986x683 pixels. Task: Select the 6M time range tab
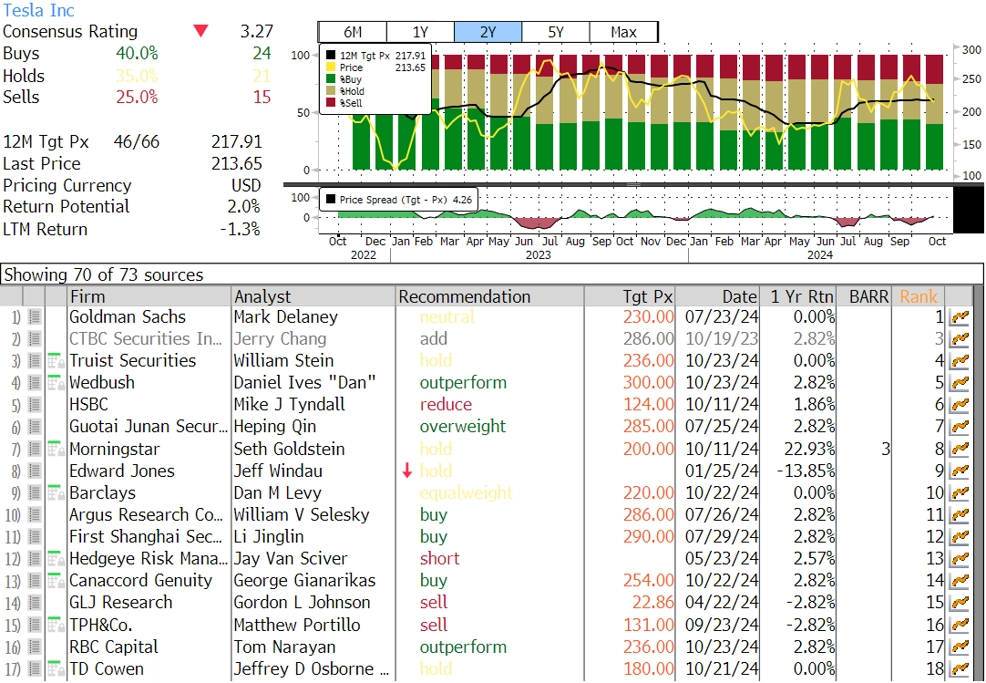[x=352, y=32]
